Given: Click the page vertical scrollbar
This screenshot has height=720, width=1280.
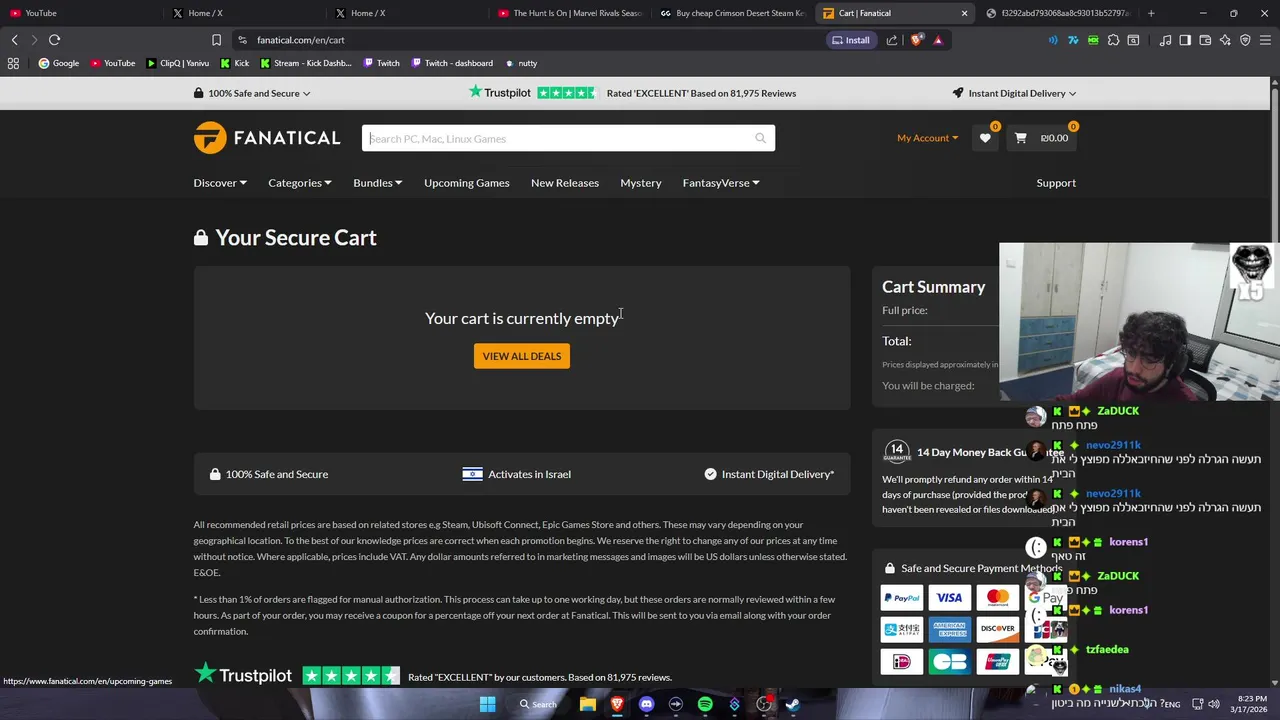Looking at the screenshot, I should point(1274,380).
